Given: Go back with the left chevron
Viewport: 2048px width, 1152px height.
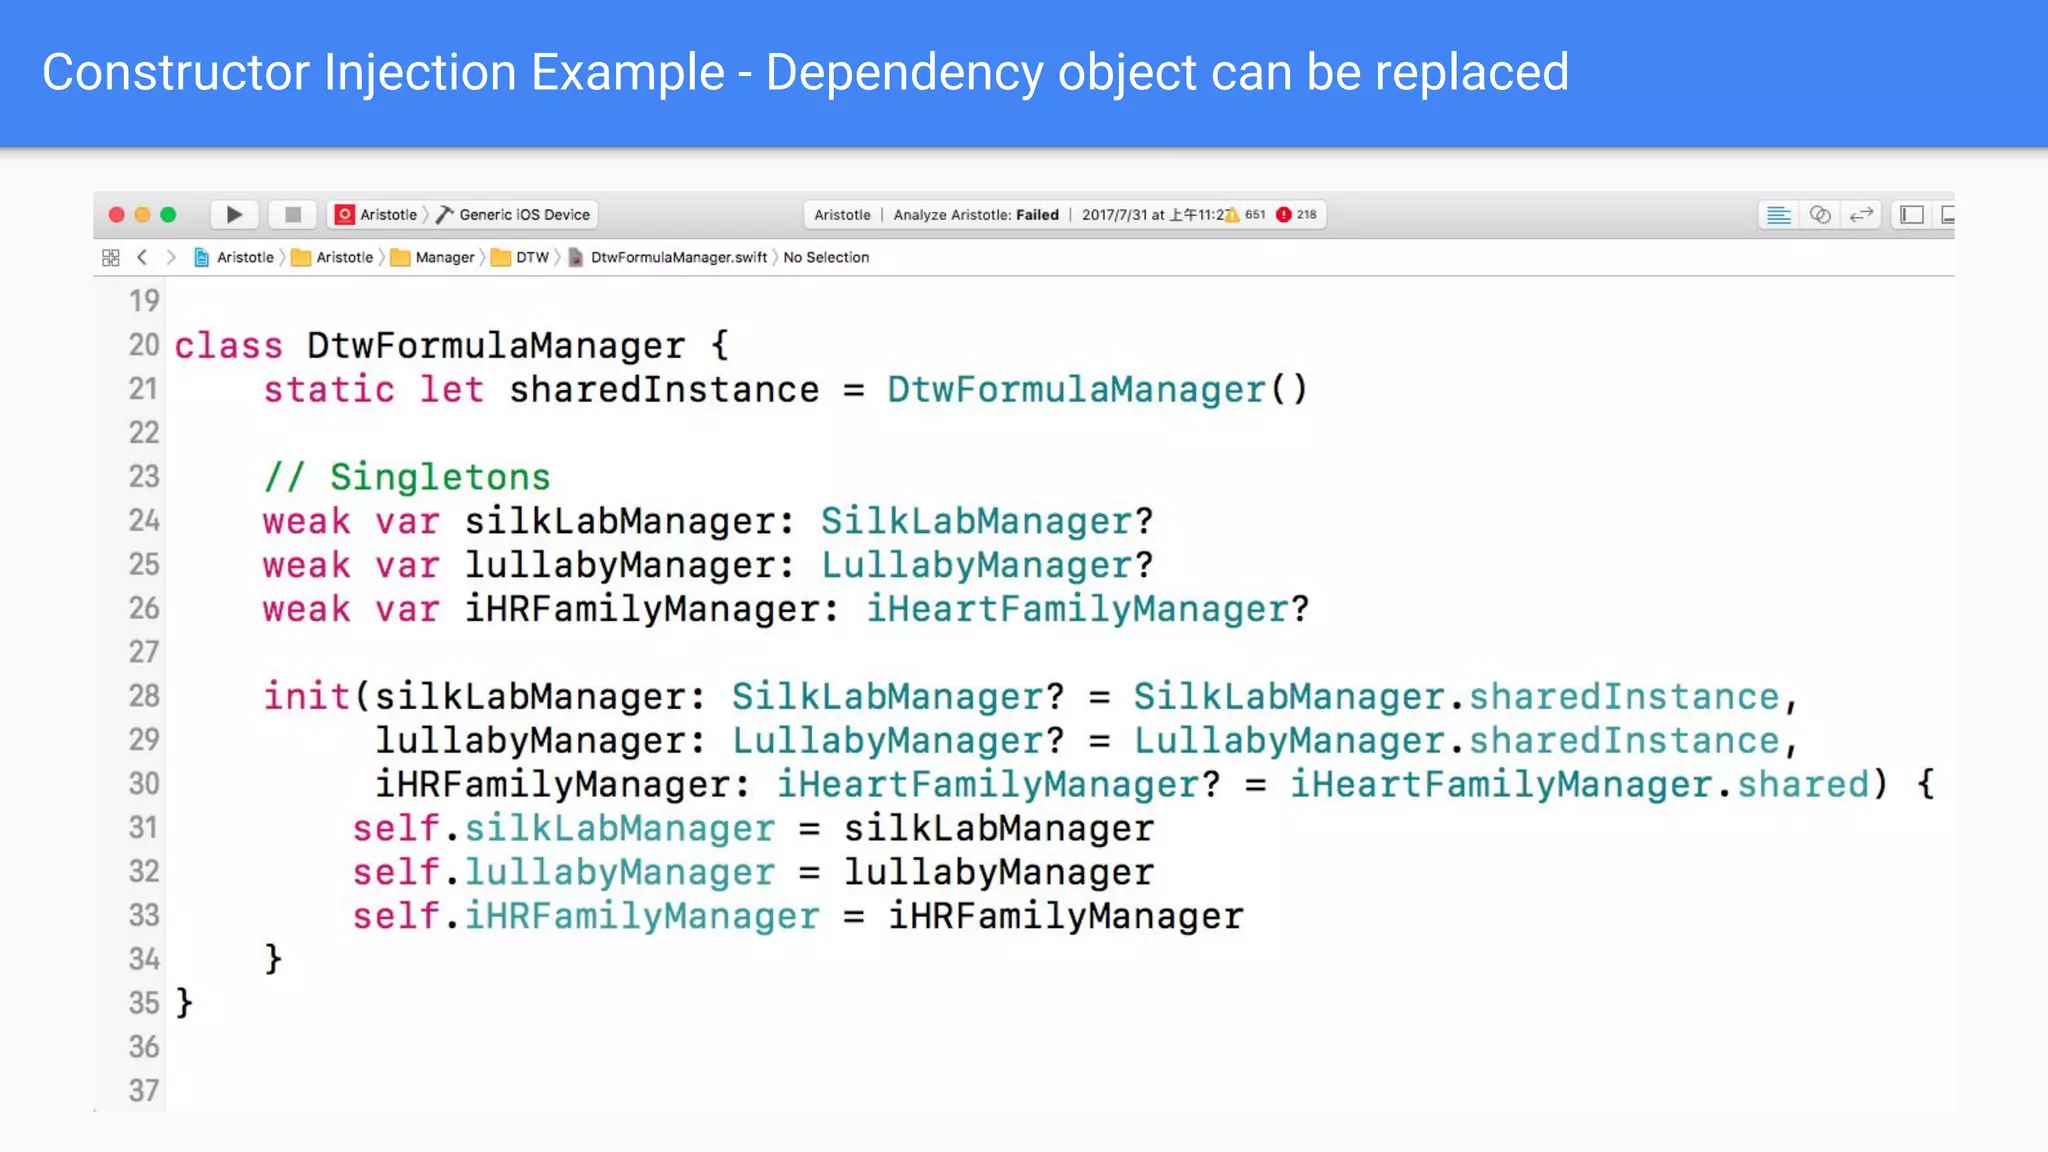Looking at the screenshot, I should 142,257.
